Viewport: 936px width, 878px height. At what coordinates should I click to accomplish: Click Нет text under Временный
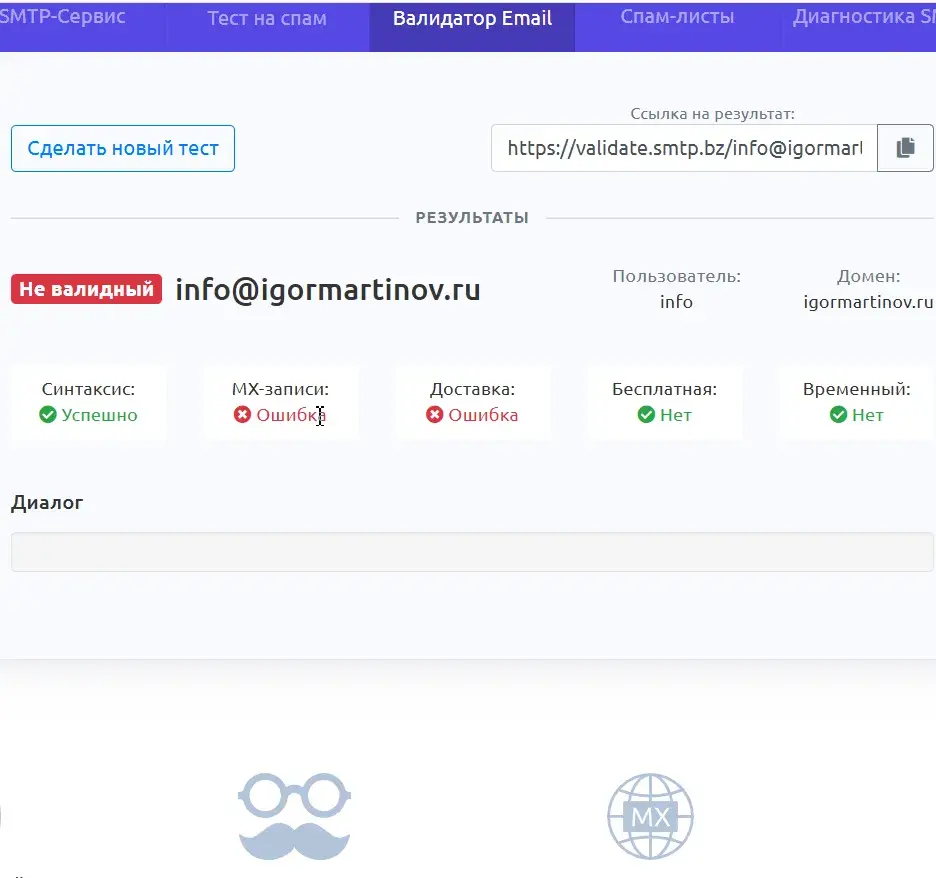coord(867,415)
